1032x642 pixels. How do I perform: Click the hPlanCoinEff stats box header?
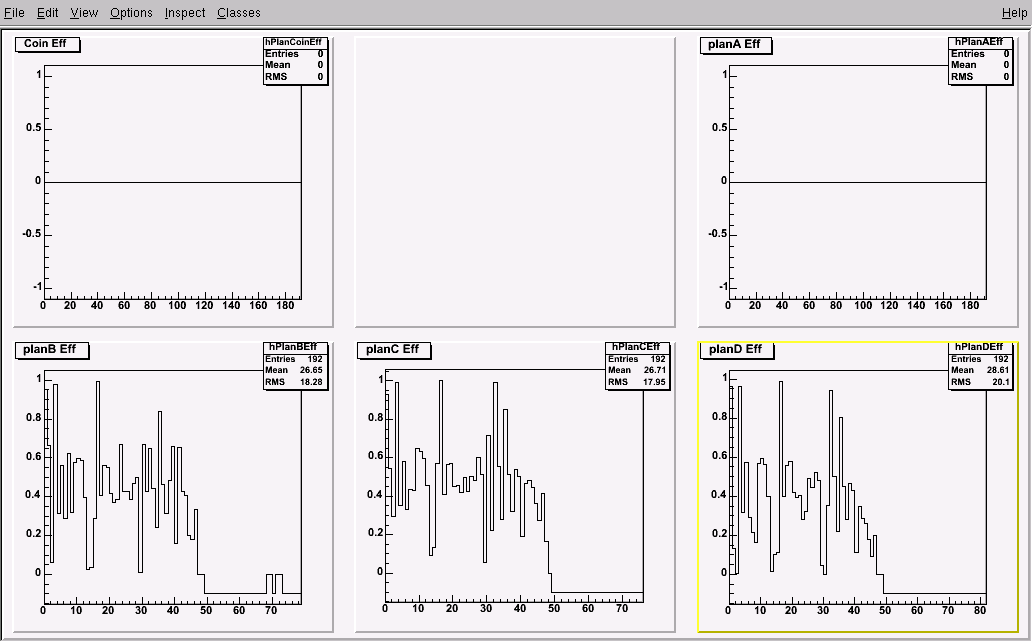tap(294, 42)
